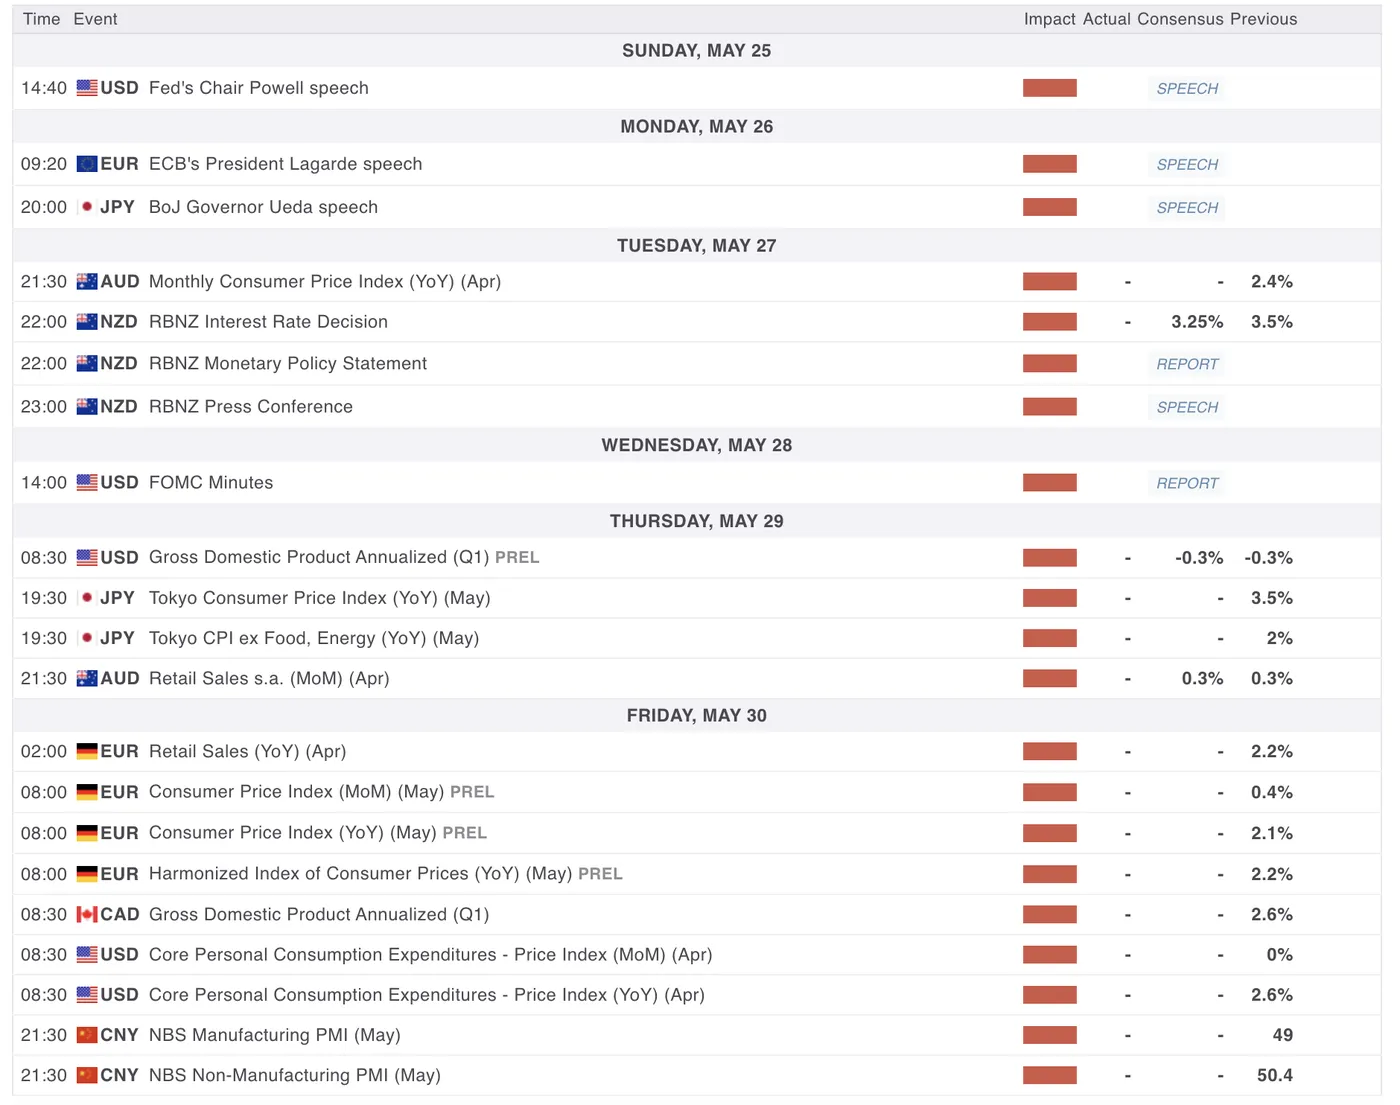Viewport: 1400px width, 1105px height.
Task: Open Fed's Chair Powell speech event
Action: 259,88
